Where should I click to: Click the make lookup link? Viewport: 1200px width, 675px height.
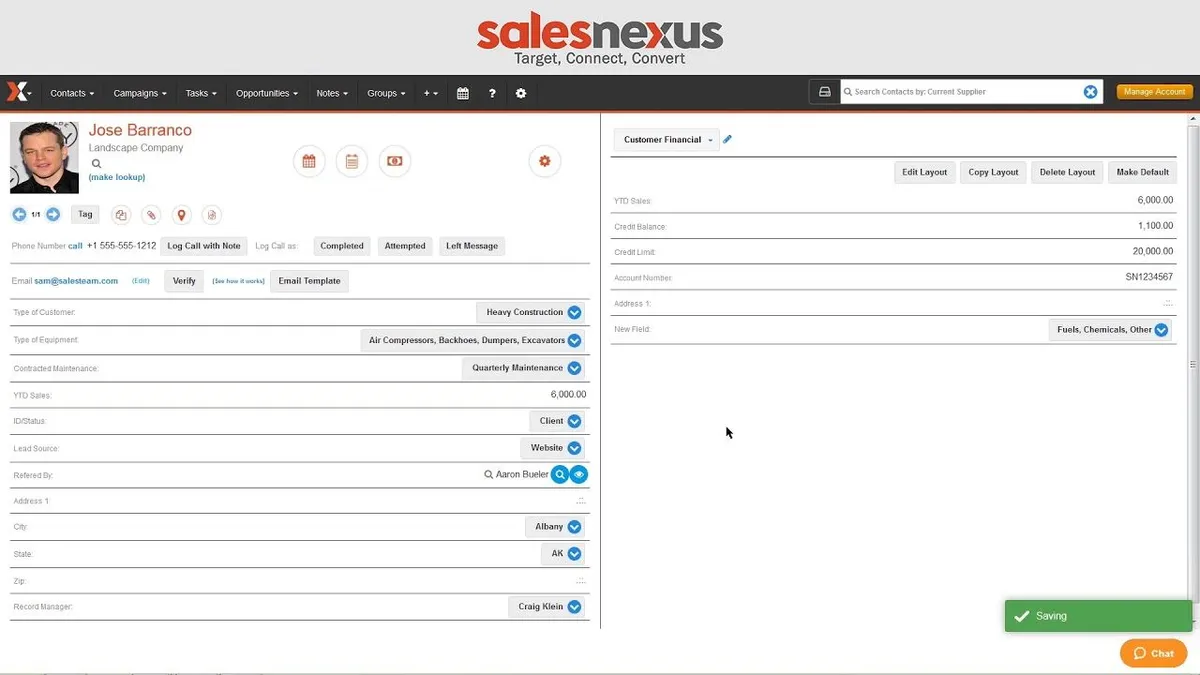pos(117,177)
